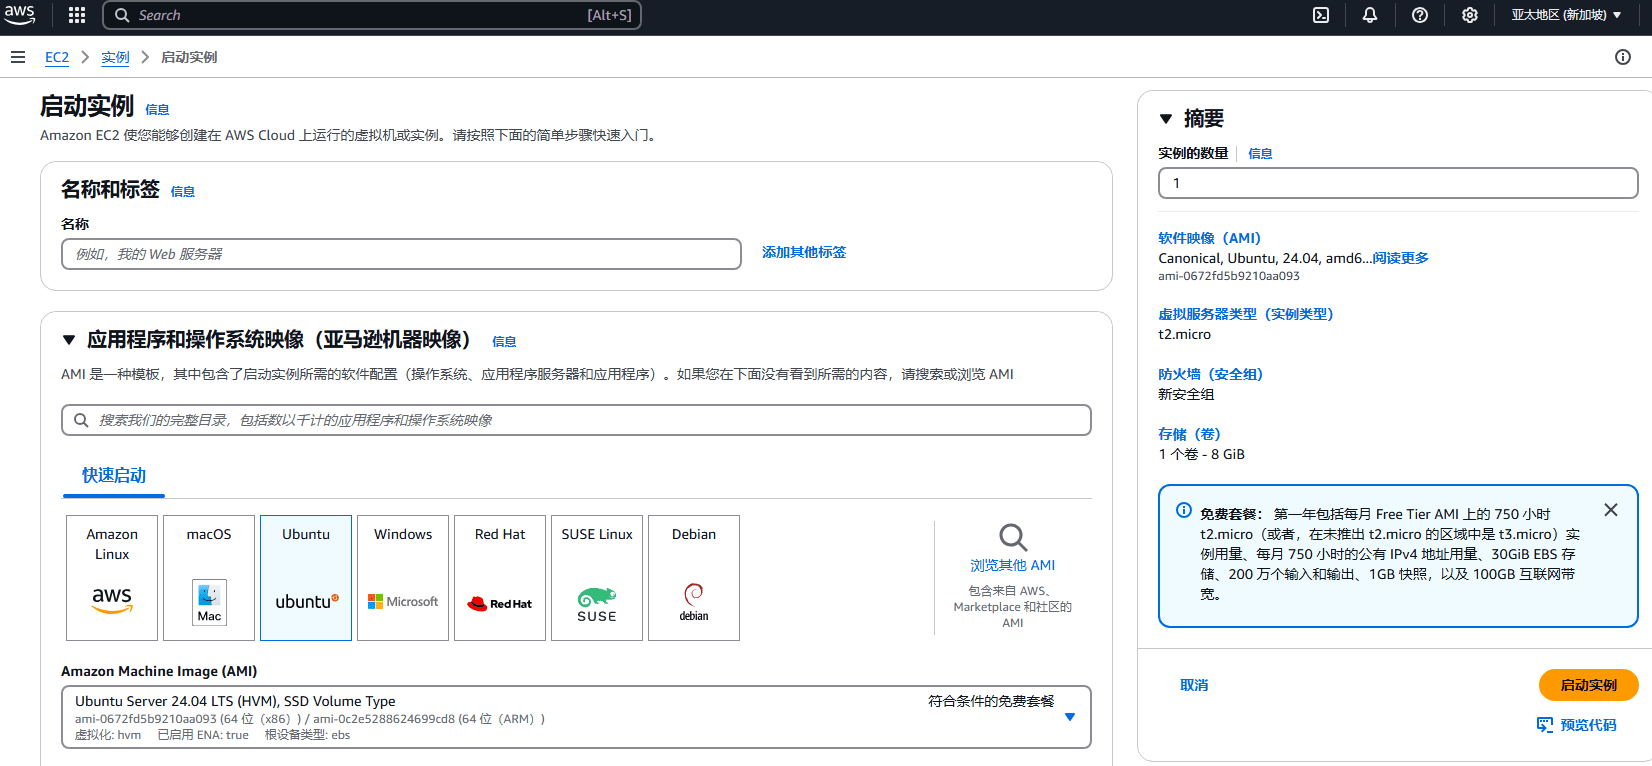
Task: Focus the instance 名称 input field
Action: coord(401,254)
